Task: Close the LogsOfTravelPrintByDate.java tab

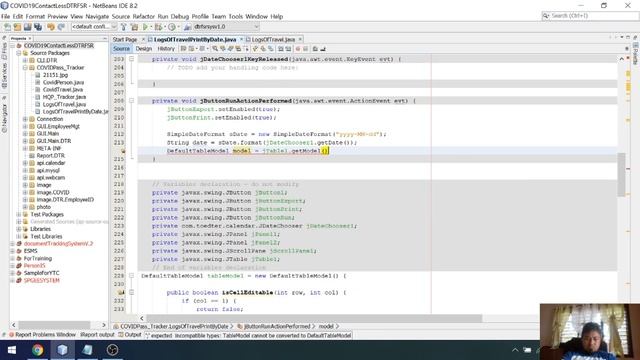Action: click(x=241, y=39)
